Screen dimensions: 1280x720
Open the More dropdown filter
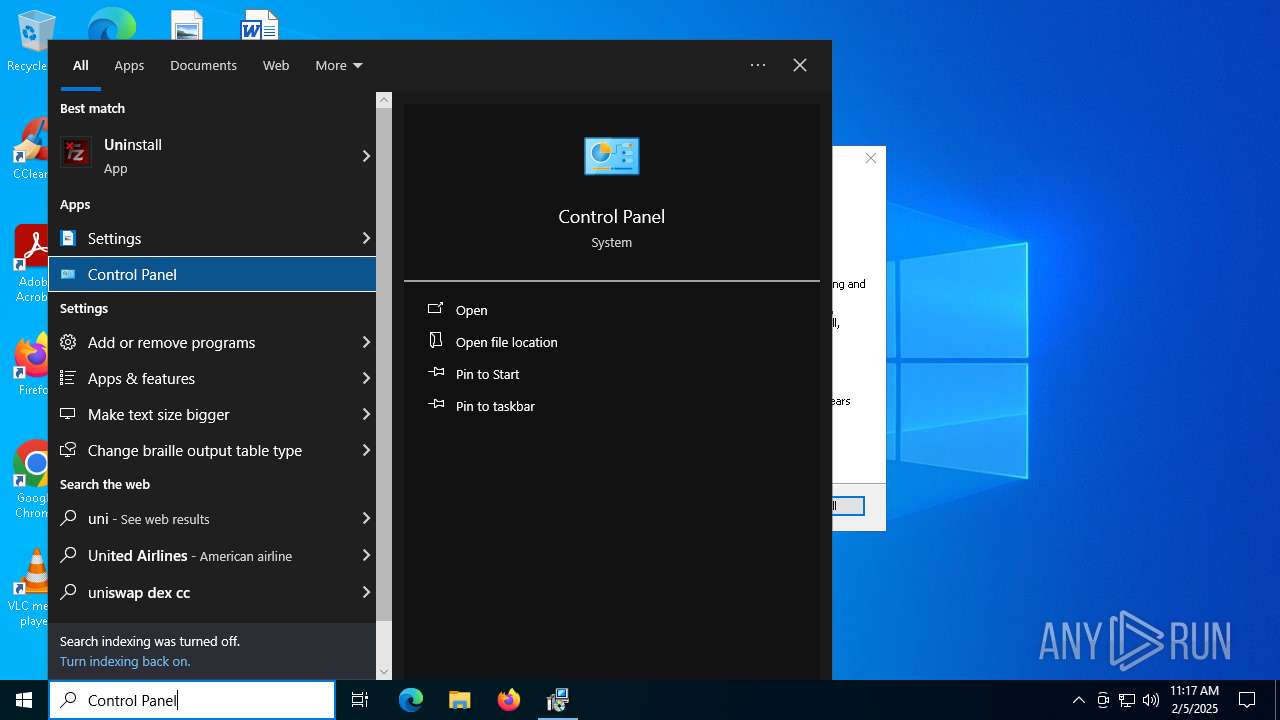pos(339,65)
